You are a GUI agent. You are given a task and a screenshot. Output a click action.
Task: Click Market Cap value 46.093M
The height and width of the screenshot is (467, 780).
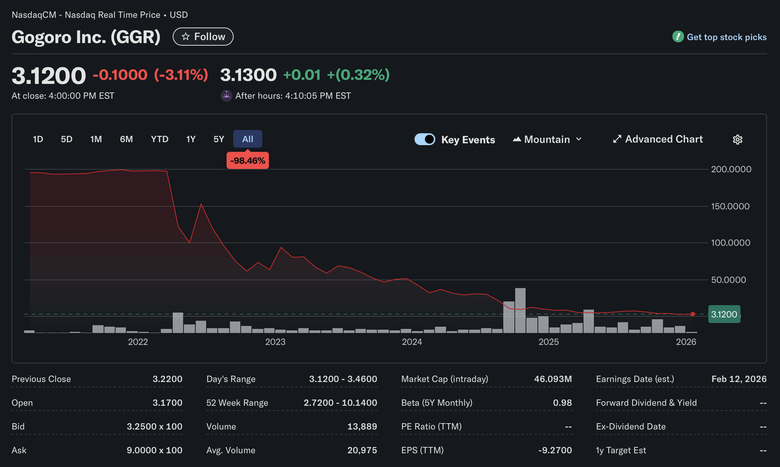[553, 379]
